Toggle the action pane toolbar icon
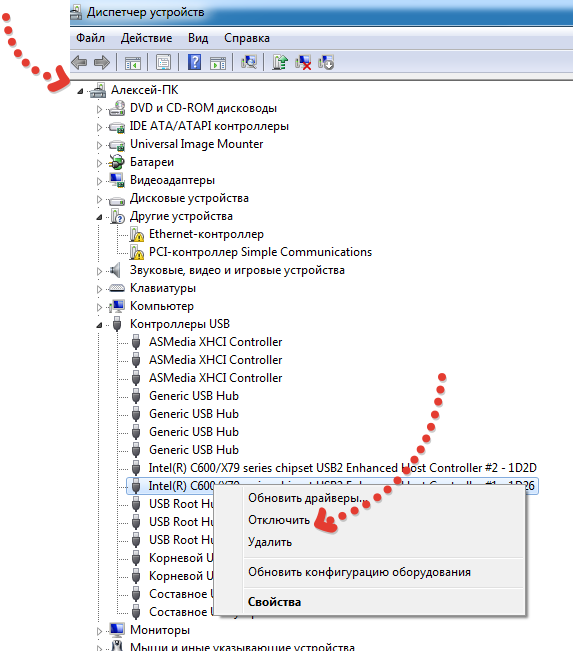 click(218, 63)
